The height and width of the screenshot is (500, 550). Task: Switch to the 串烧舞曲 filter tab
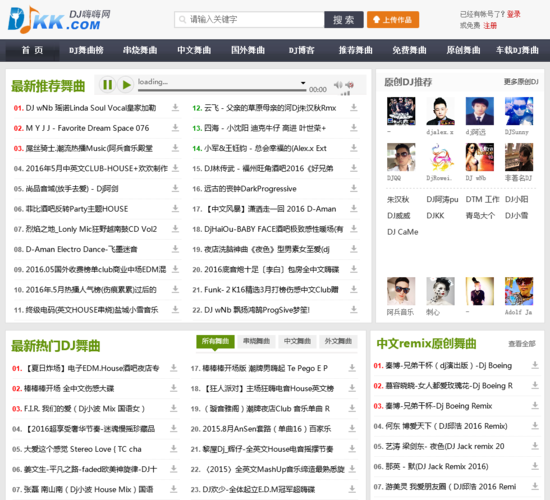click(256, 341)
